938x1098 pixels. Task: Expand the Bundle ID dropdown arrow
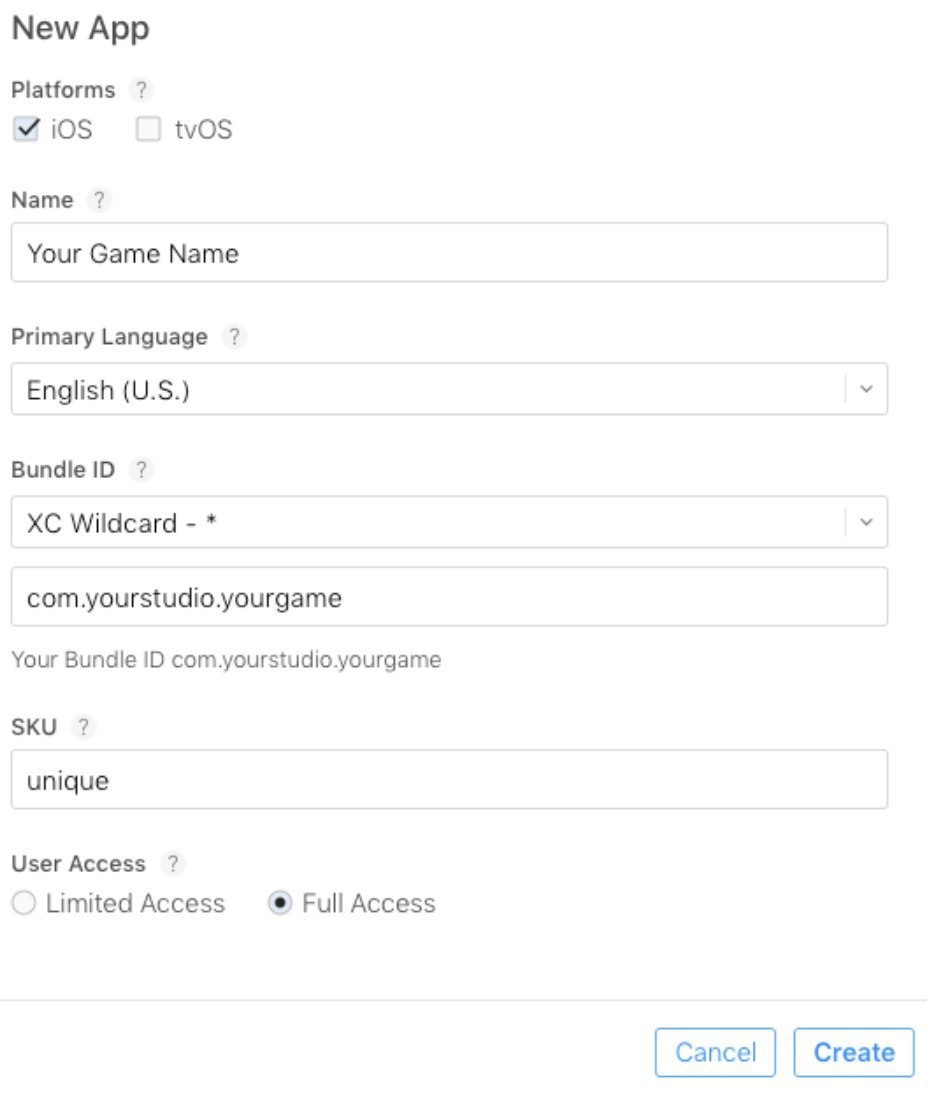point(866,522)
